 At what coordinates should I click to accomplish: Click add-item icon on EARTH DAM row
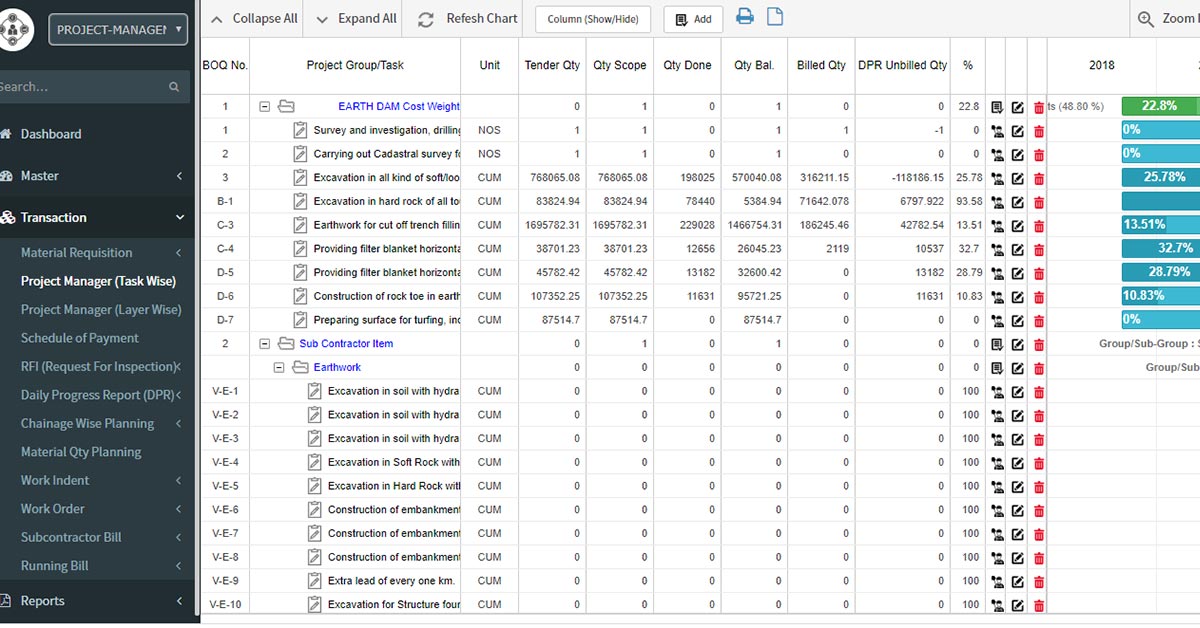[x=996, y=107]
